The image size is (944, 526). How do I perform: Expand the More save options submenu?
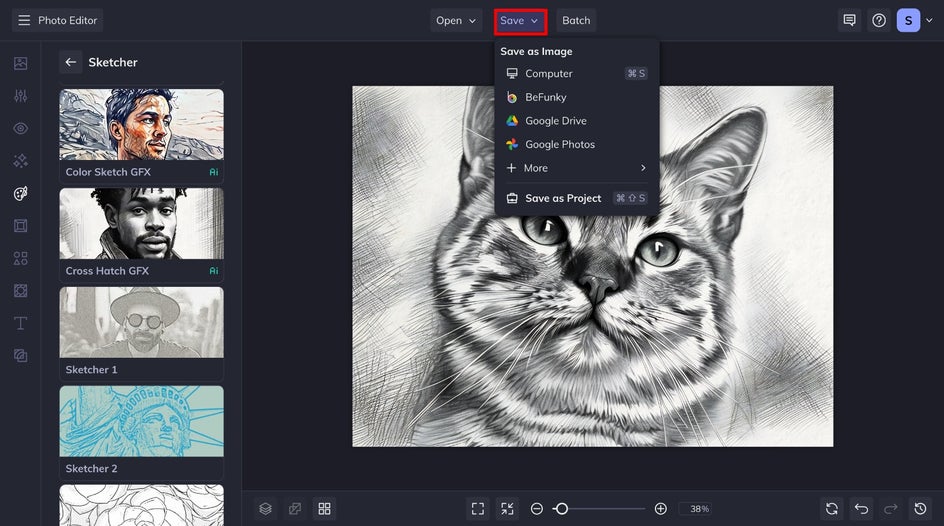(576, 168)
